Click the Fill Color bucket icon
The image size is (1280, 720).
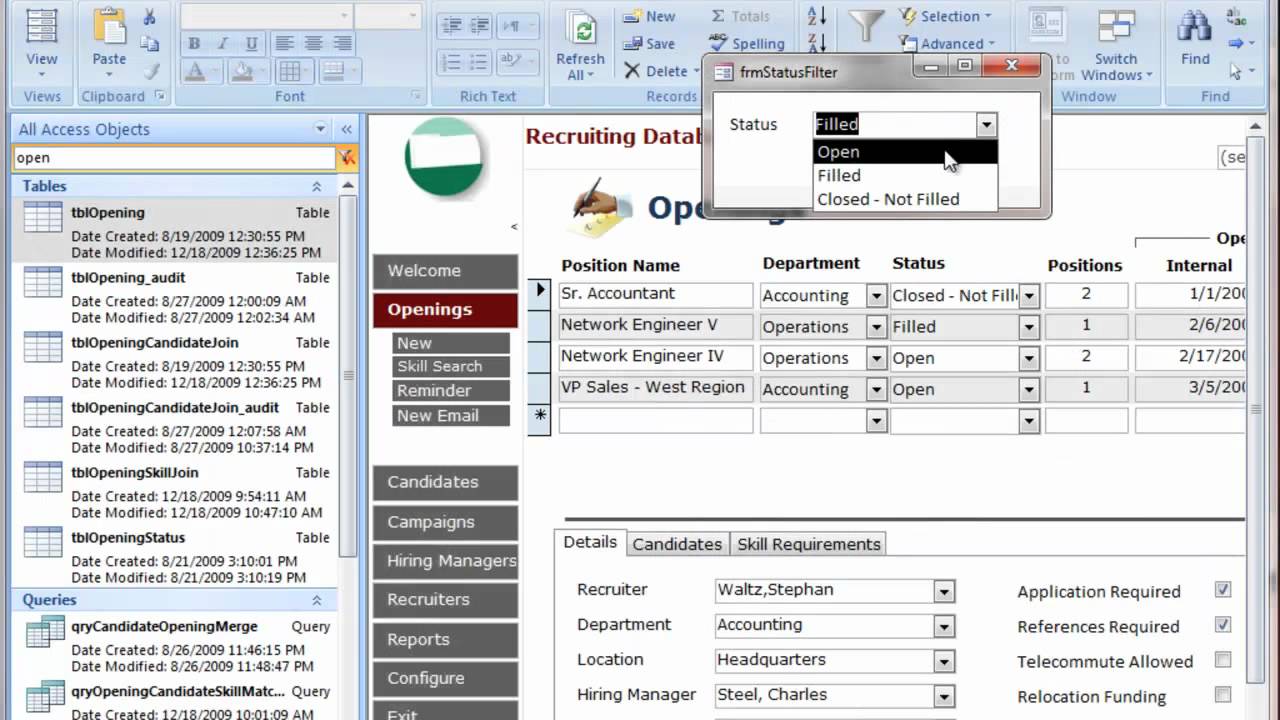coord(241,71)
